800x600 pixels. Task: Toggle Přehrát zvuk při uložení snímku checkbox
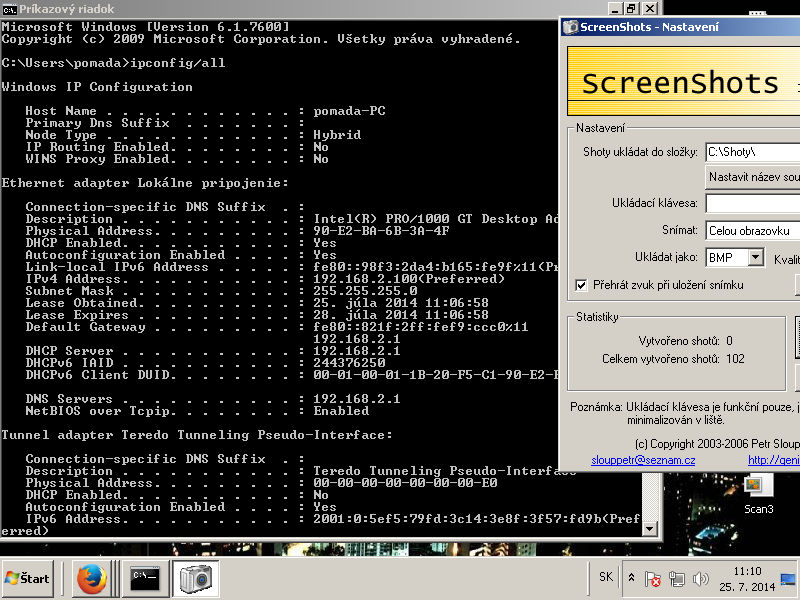coord(581,285)
